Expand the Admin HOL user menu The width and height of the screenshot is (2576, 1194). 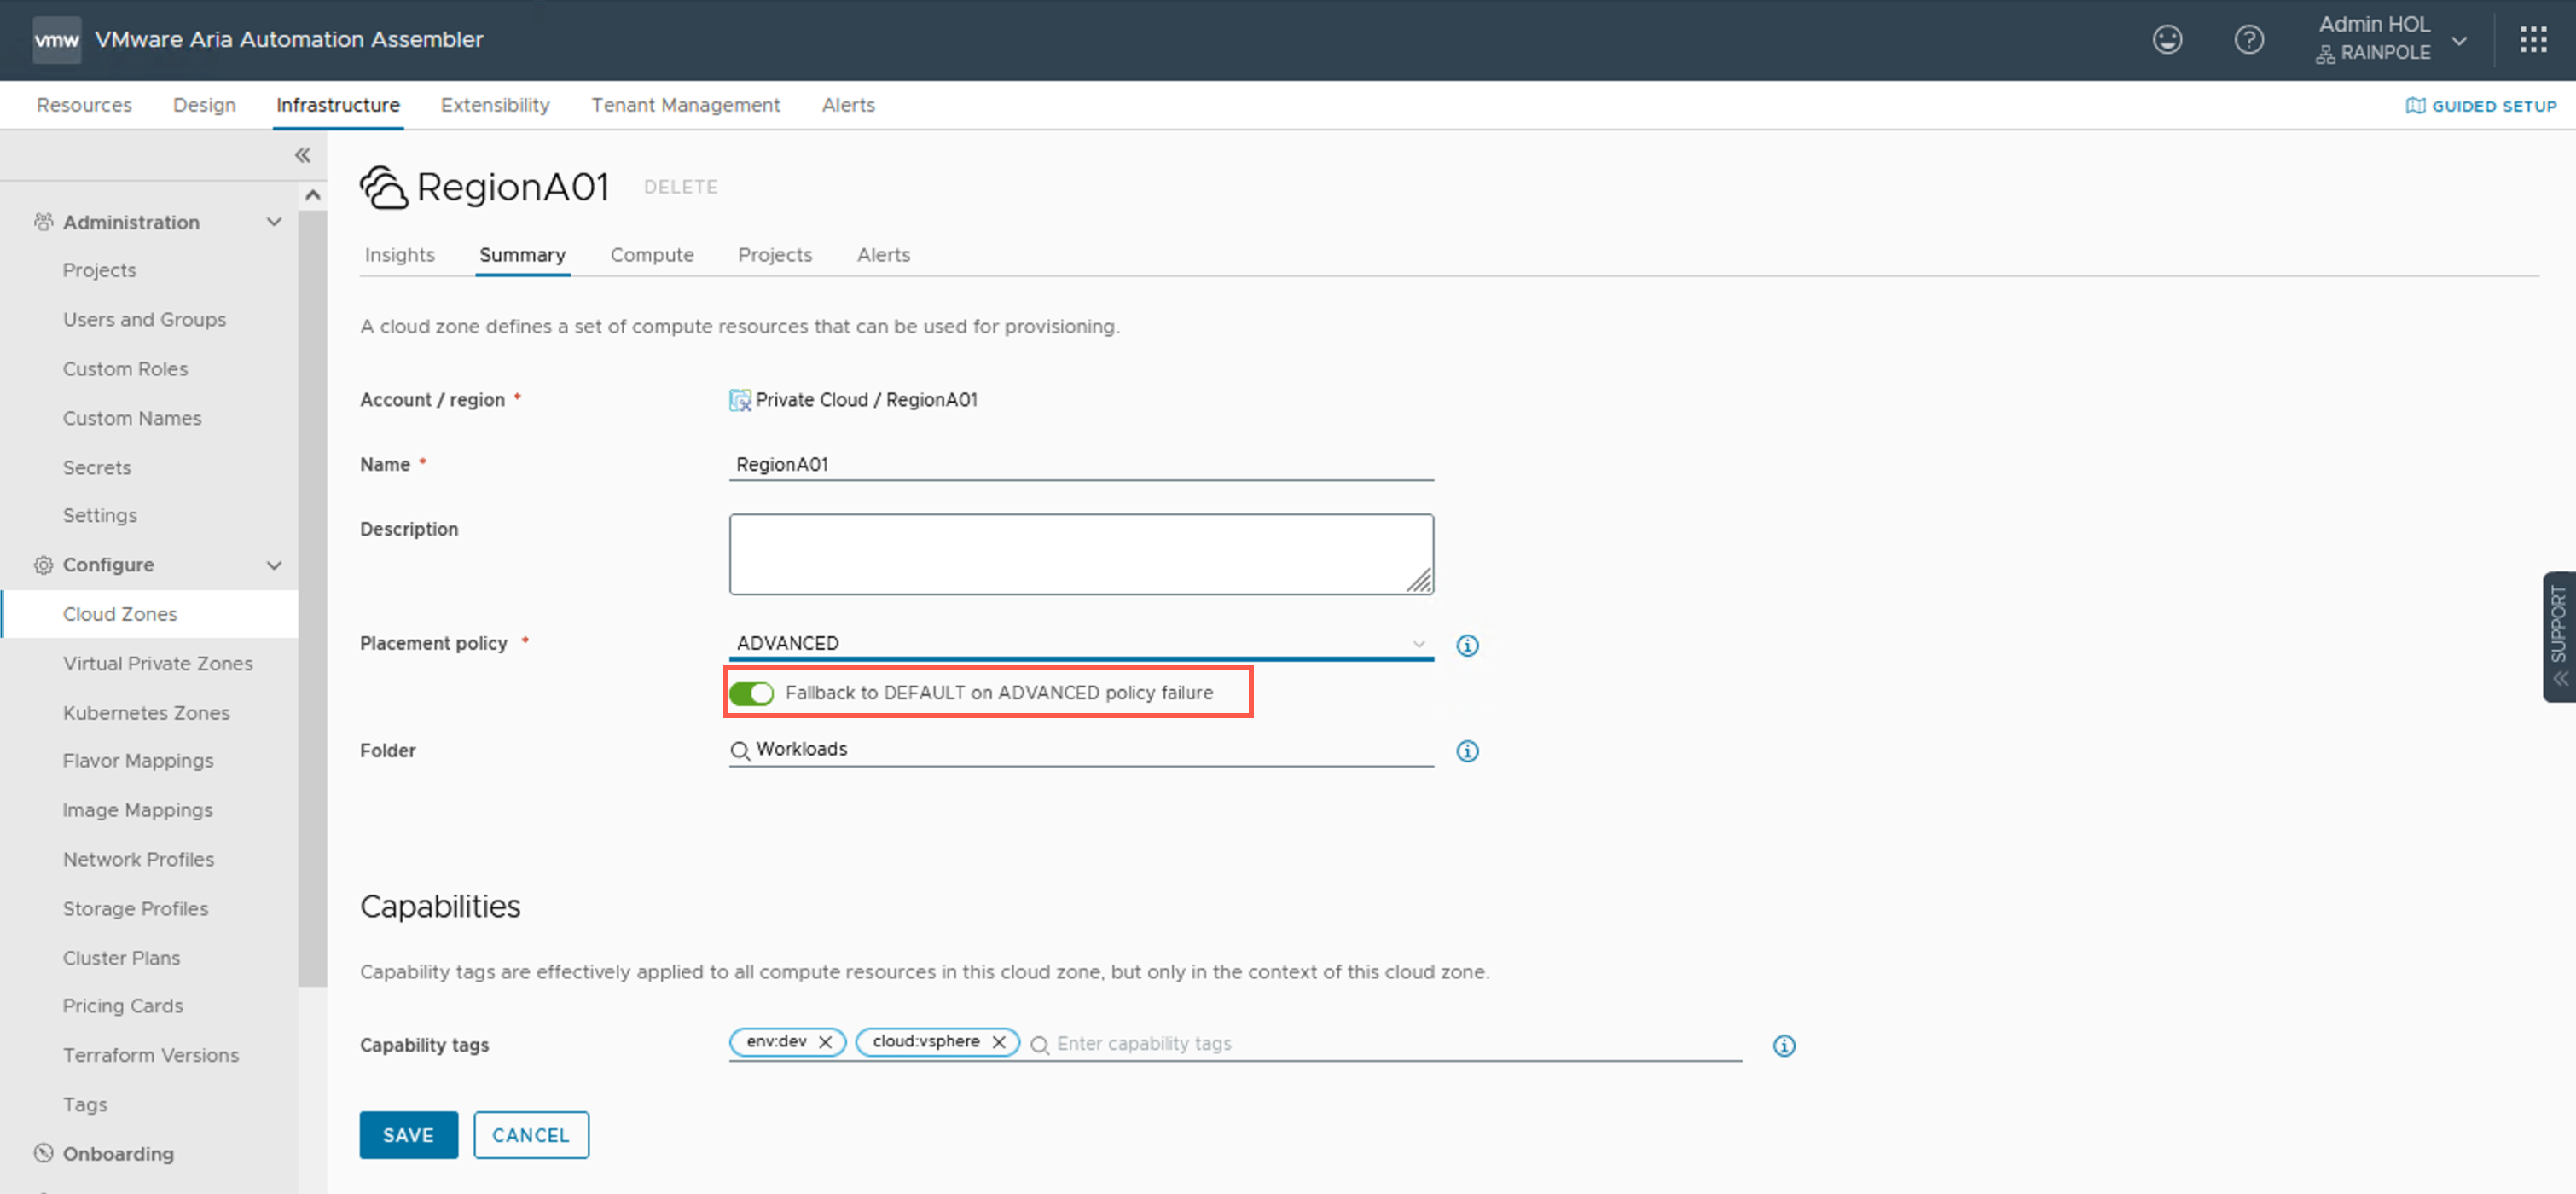2459,40
